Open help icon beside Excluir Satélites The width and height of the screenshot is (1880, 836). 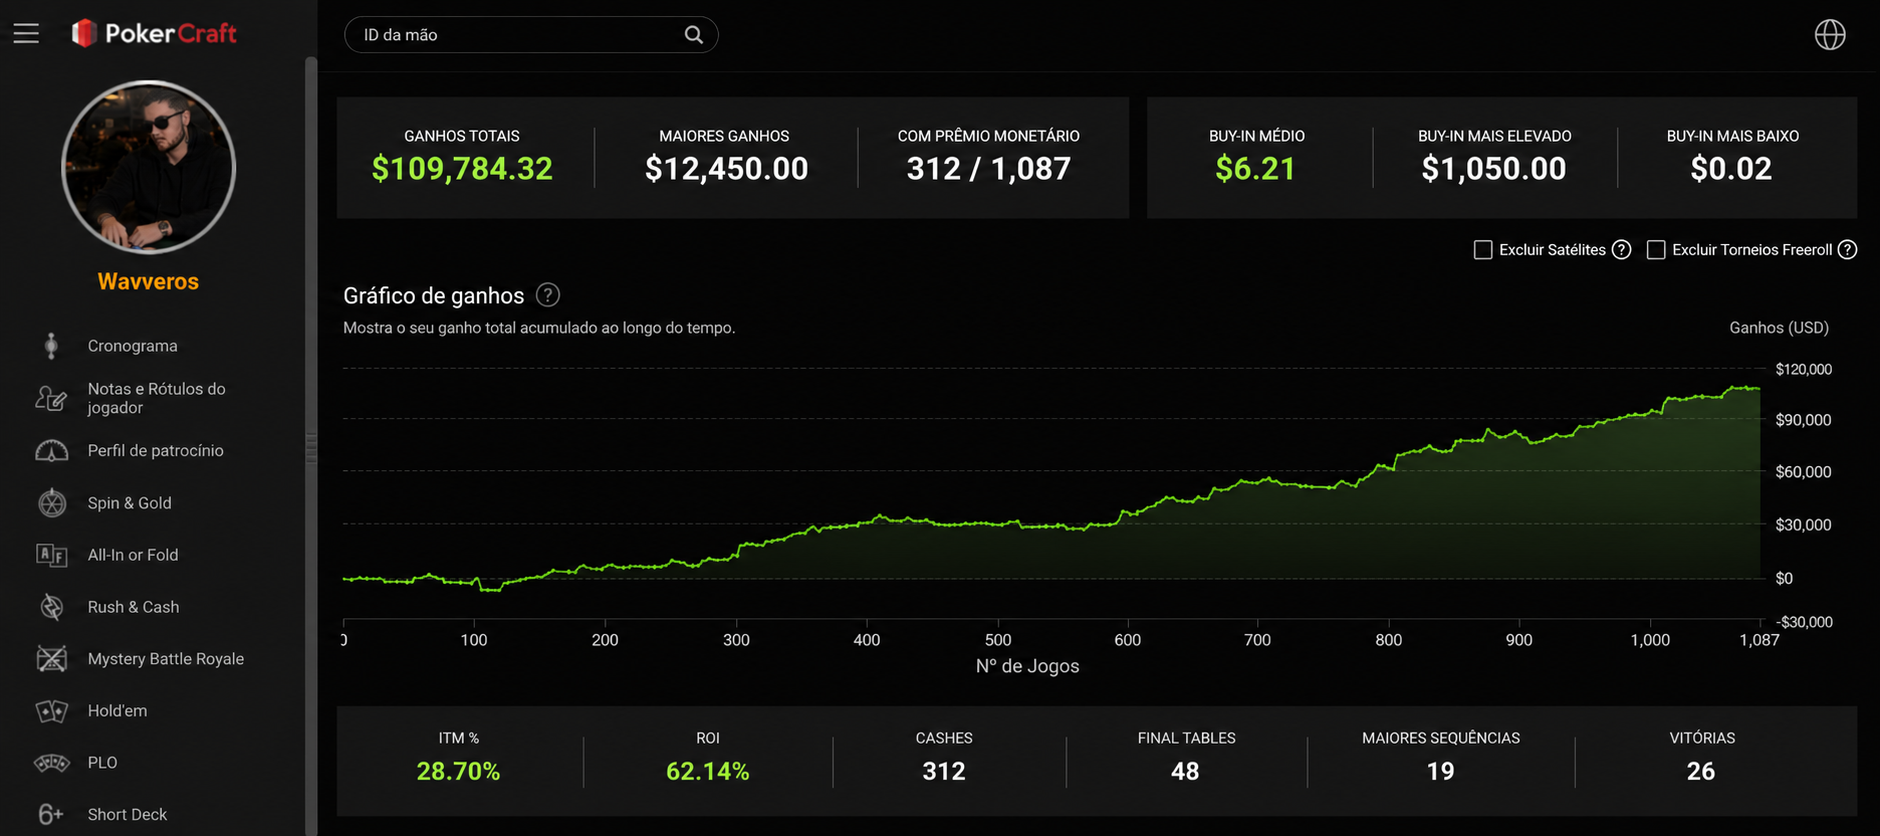tap(1622, 250)
